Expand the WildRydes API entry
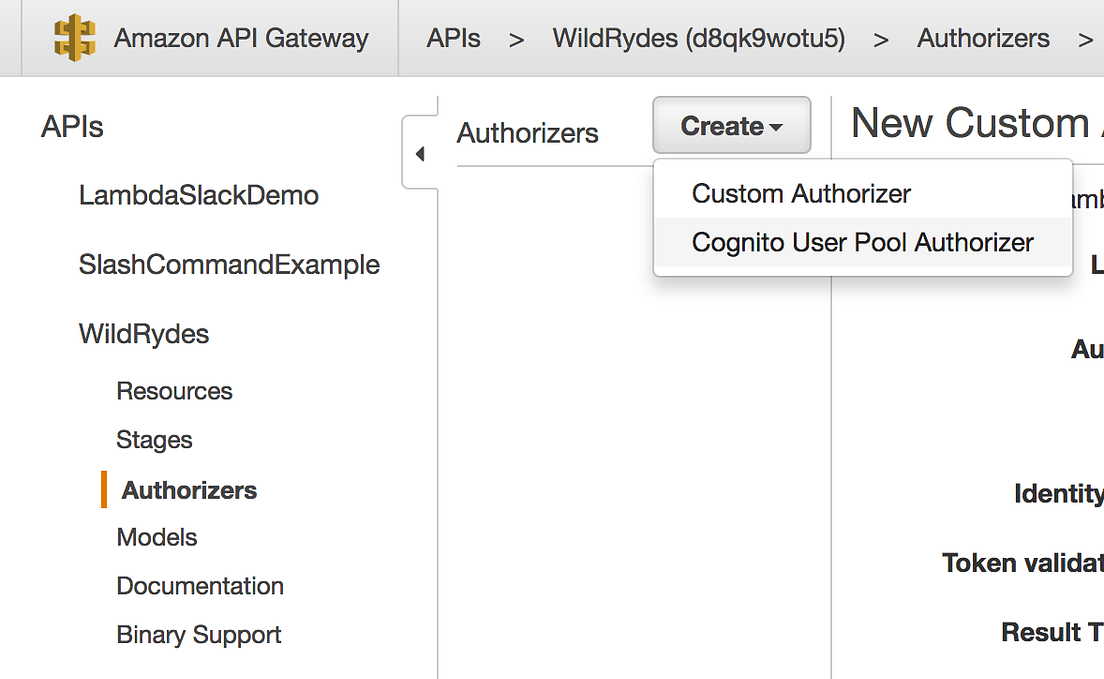 143,334
